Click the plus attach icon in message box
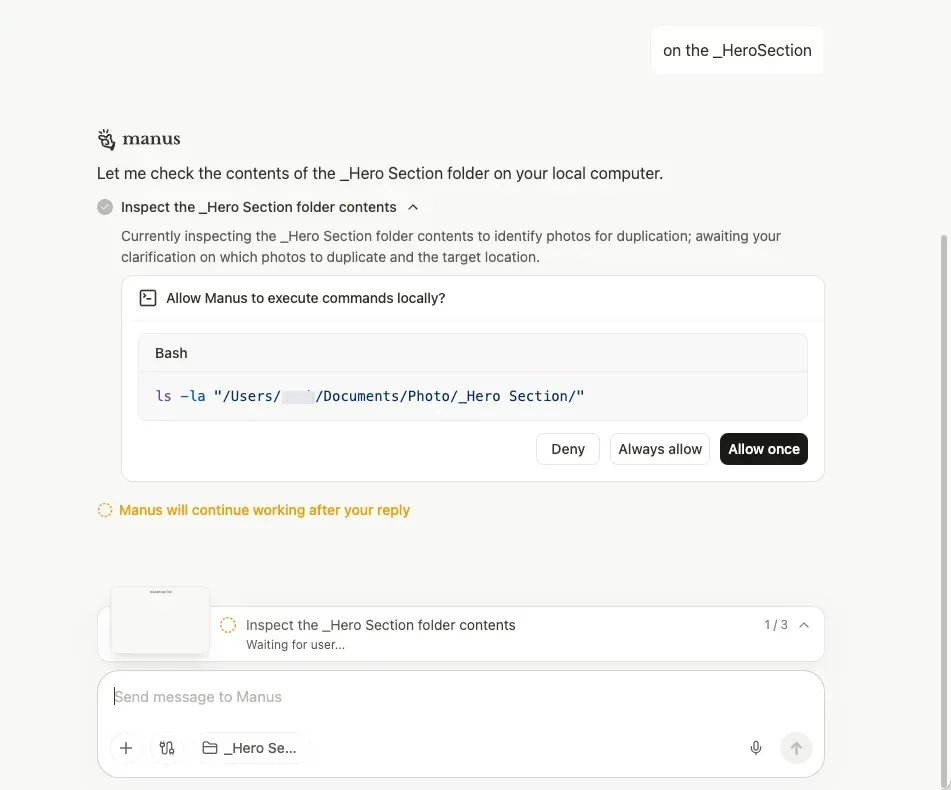Image resolution: width=951 pixels, height=790 pixels. pos(126,748)
